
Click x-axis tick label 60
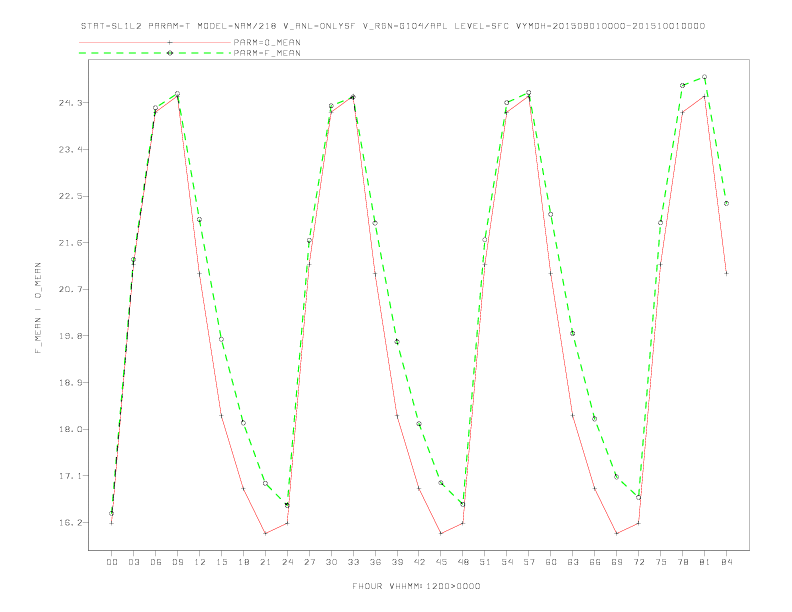tap(551, 562)
